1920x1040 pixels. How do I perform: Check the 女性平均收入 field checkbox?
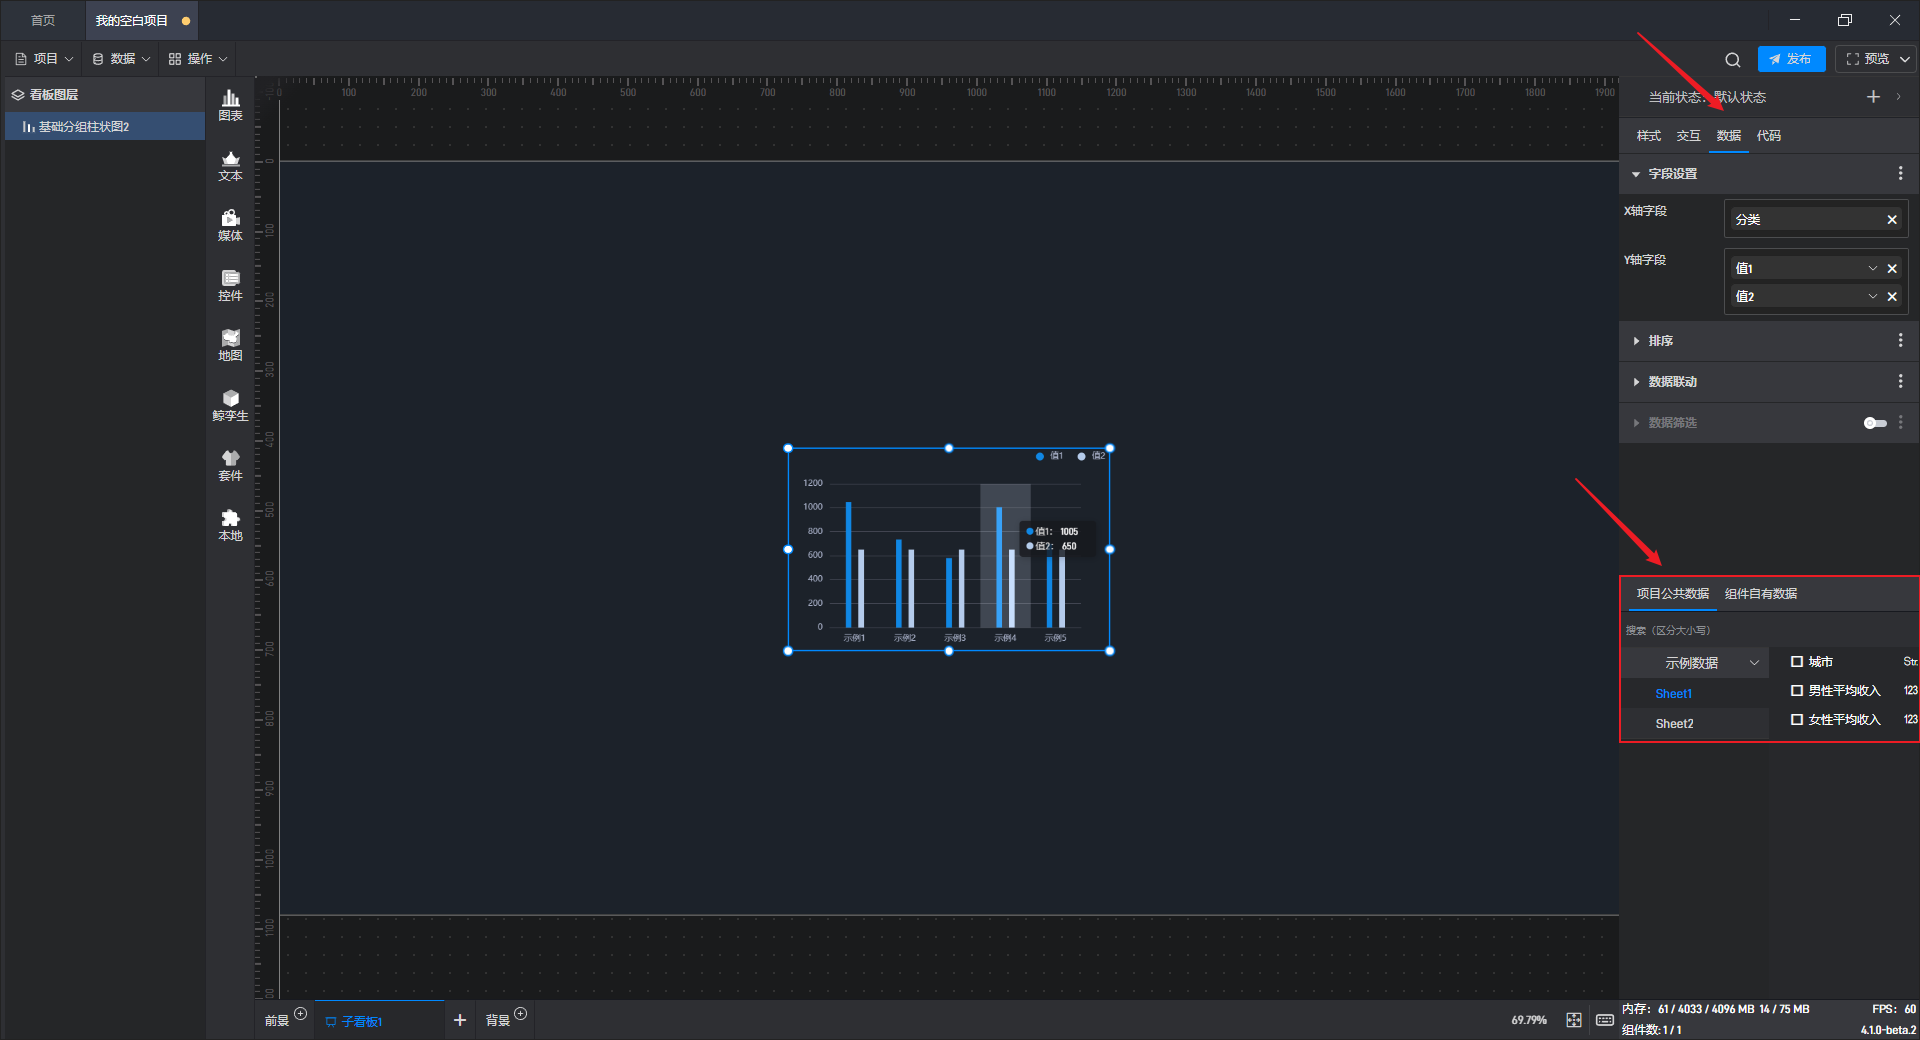(x=1797, y=720)
